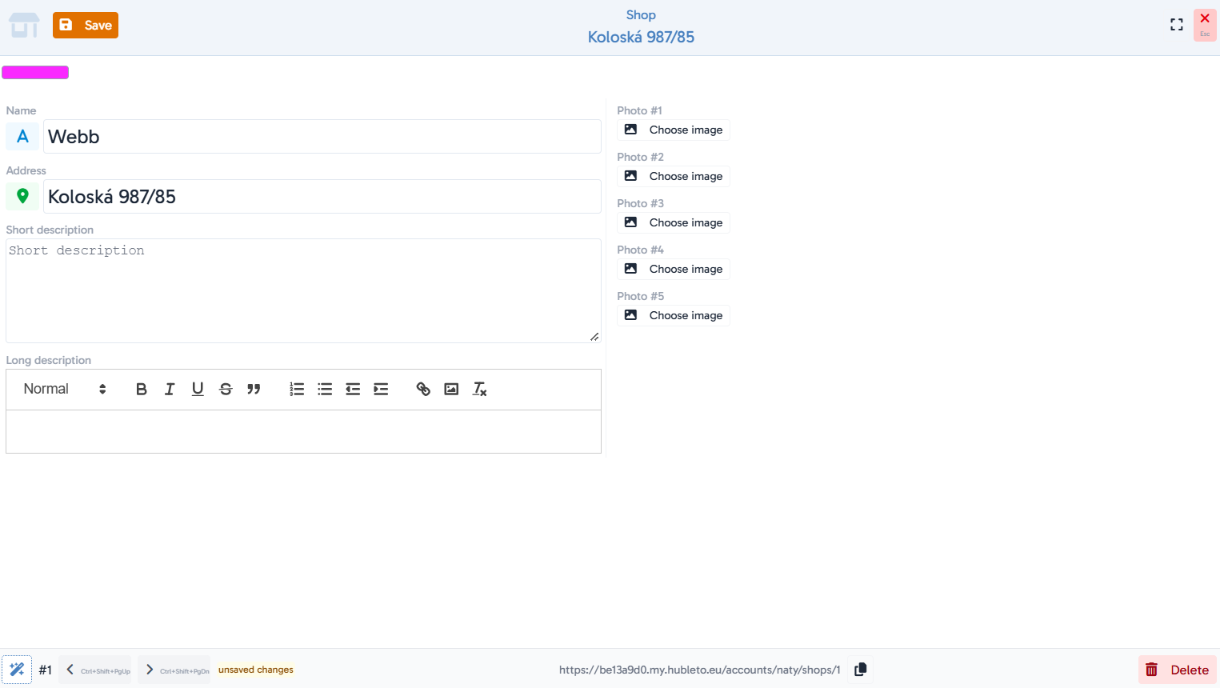Click the magic wand icon in the footer
Viewport: 1220px width, 688px height.
(17, 670)
